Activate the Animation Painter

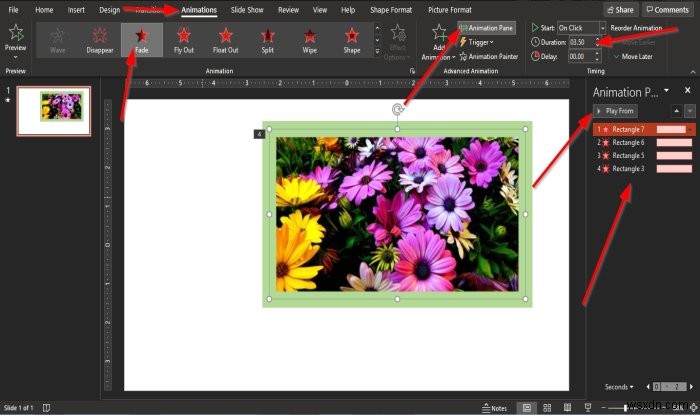point(489,56)
